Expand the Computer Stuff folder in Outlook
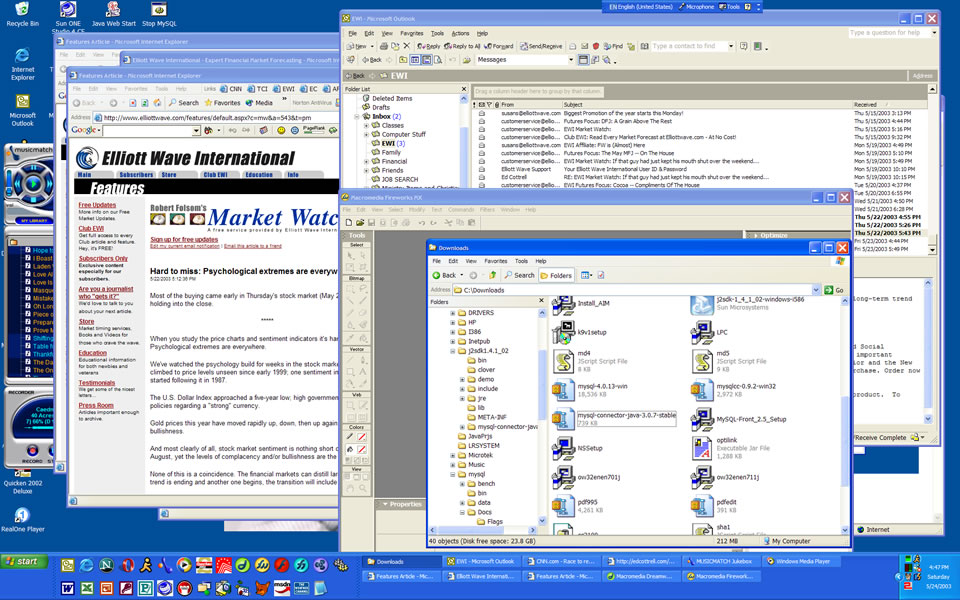960x600 pixels. 367,134
